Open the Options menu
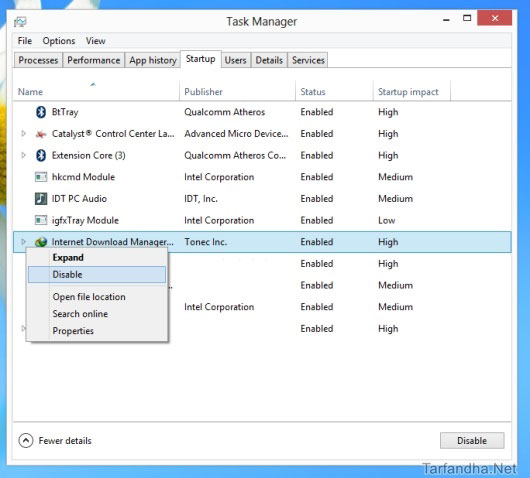Viewport: 530px width, 478px height. click(59, 41)
